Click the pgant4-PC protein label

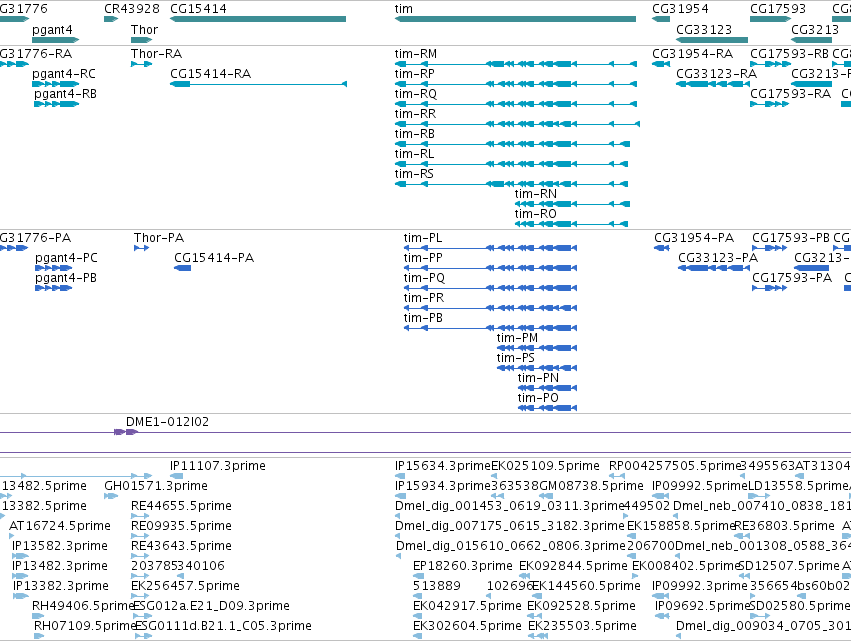[x=66, y=258]
